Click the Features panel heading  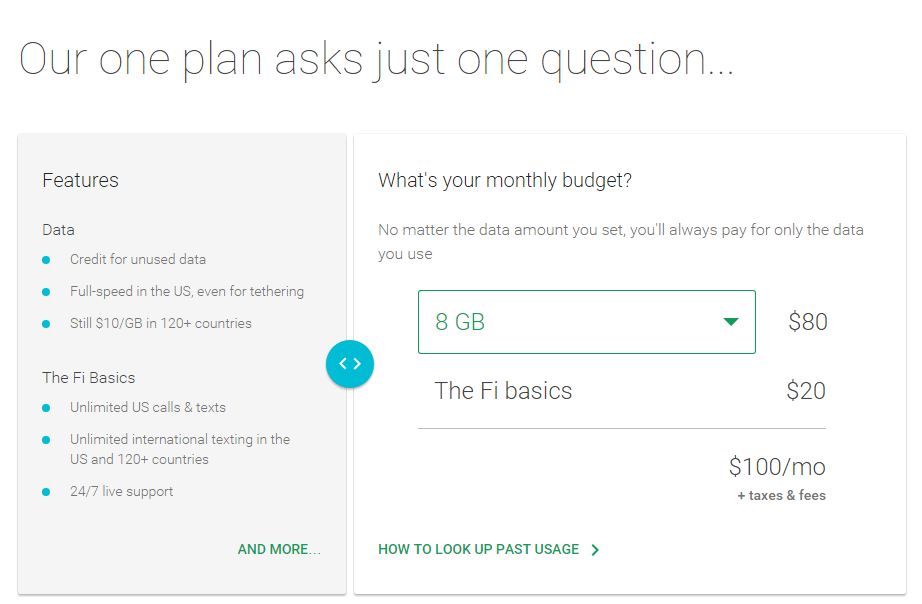coord(80,180)
